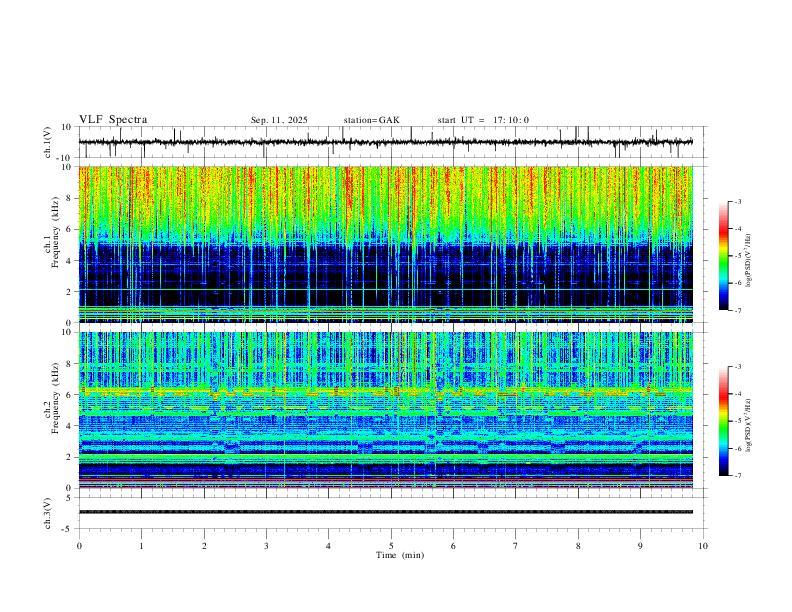
Task: Click the time axis tick label "7"
Action: point(516,546)
